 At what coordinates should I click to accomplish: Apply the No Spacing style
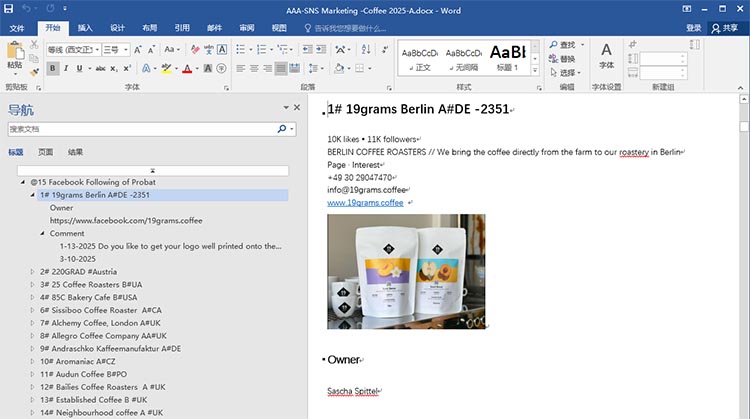tap(464, 58)
